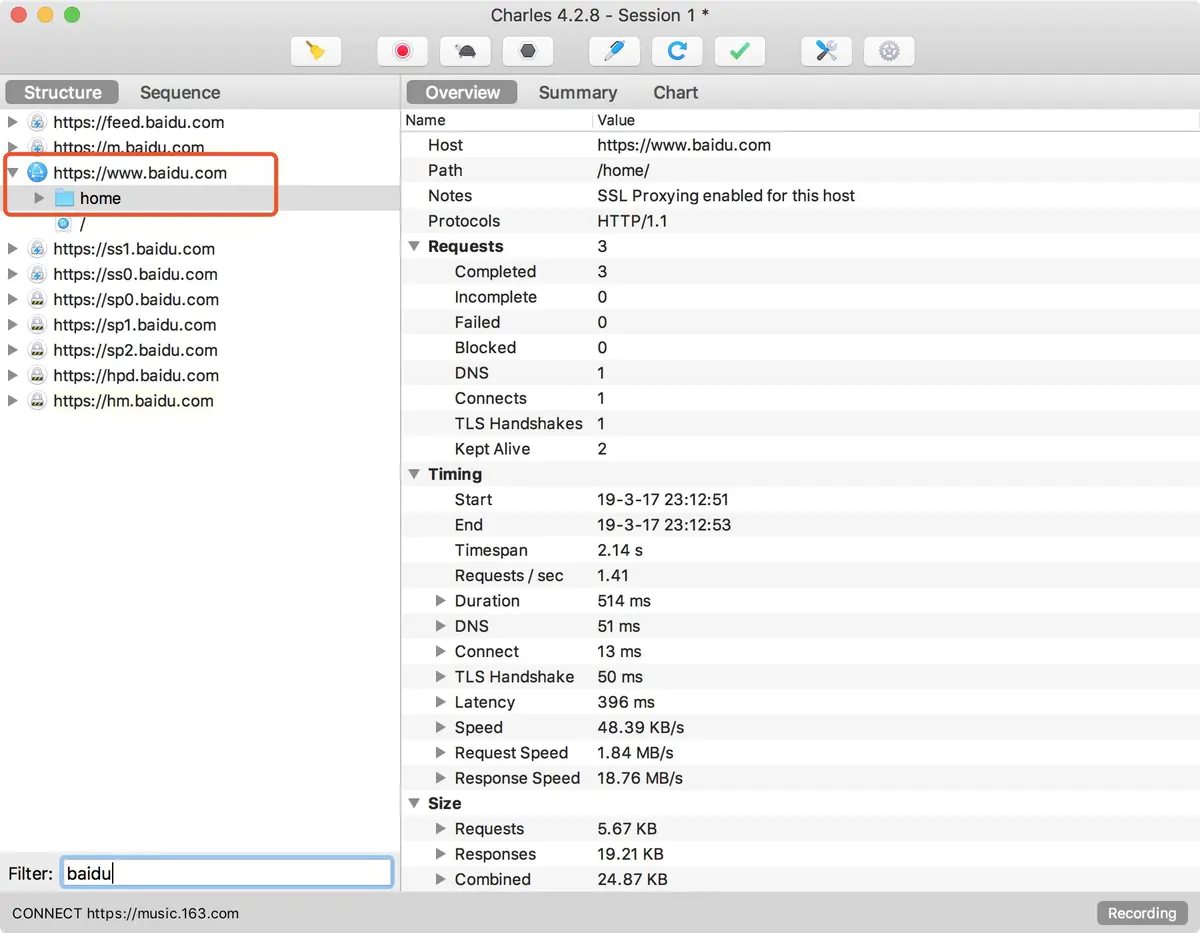Image resolution: width=1200 pixels, height=933 pixels.
Task: Switch to the Sequence view
Action: point(180,92)
